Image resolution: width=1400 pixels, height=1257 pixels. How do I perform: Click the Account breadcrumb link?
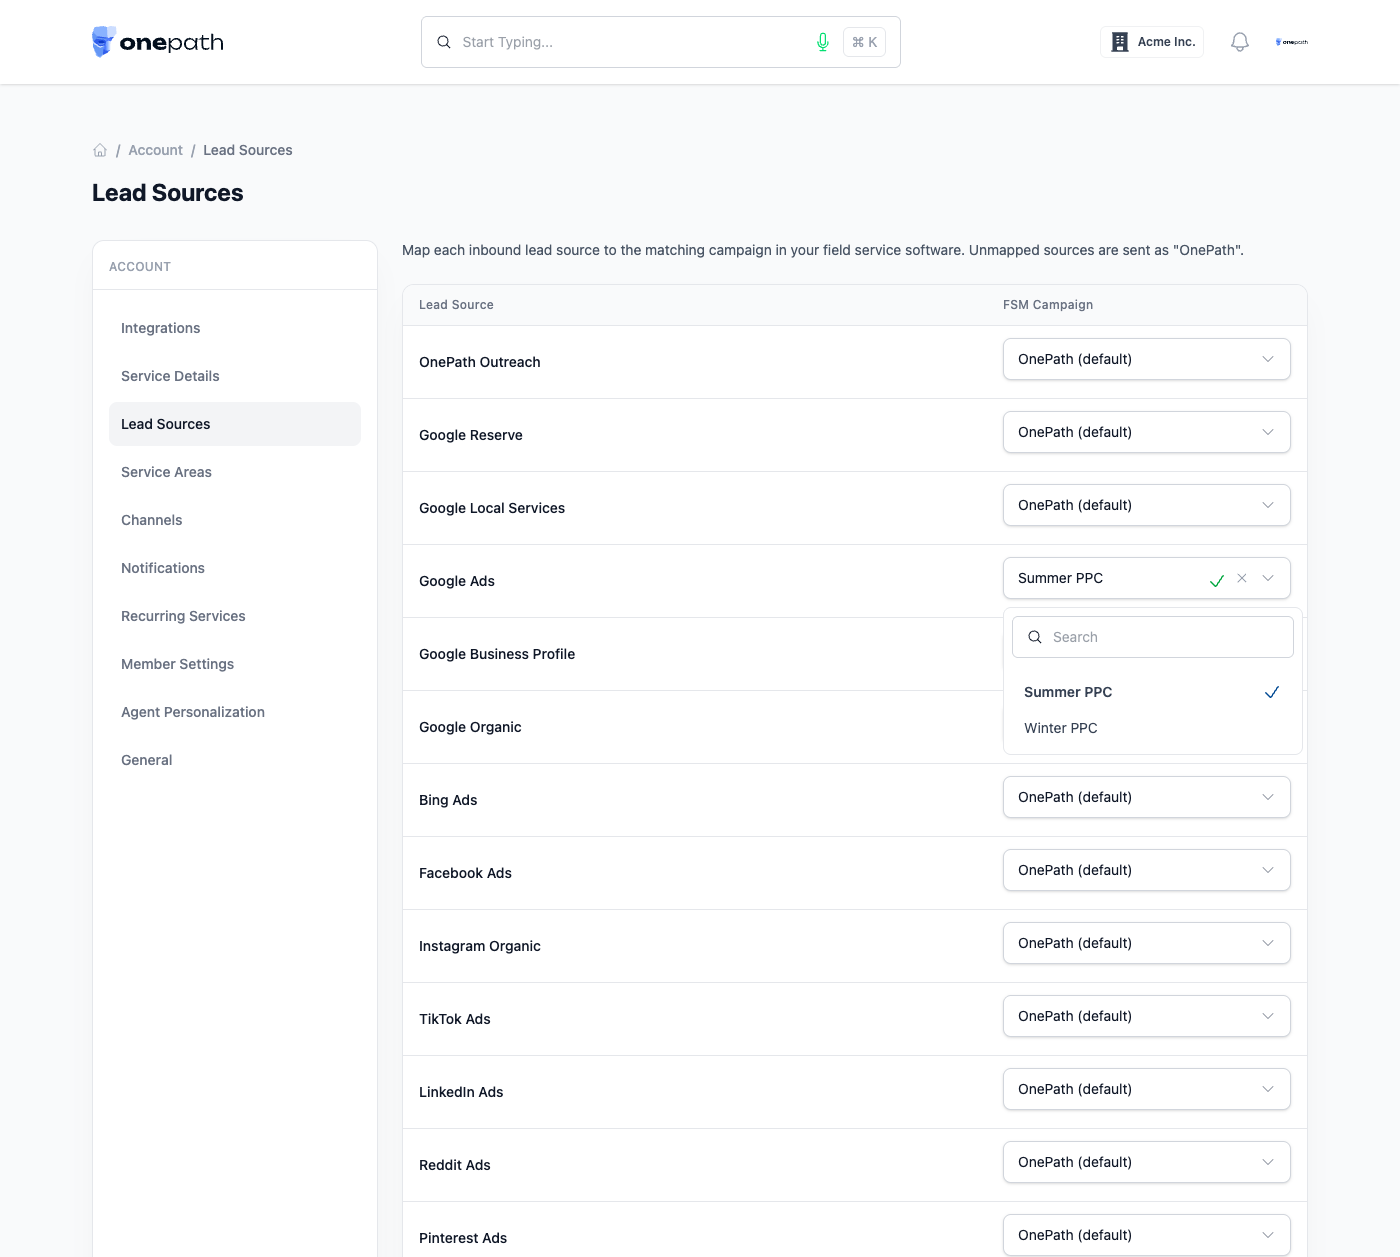(x=155, y=150)
